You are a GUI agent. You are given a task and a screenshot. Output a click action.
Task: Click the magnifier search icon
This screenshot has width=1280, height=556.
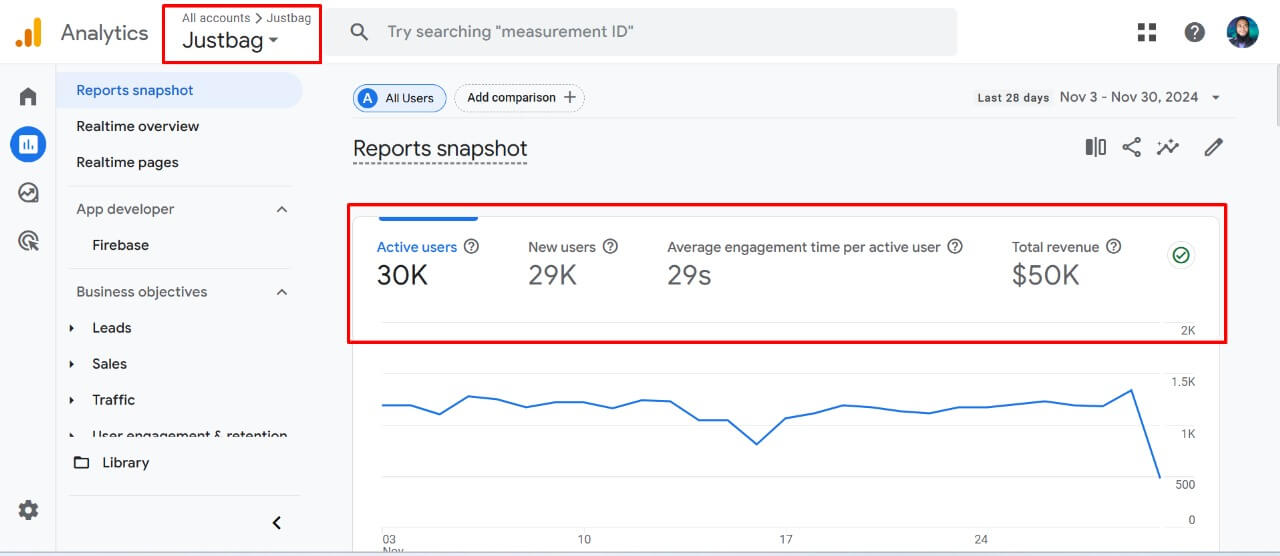[360, 32]
